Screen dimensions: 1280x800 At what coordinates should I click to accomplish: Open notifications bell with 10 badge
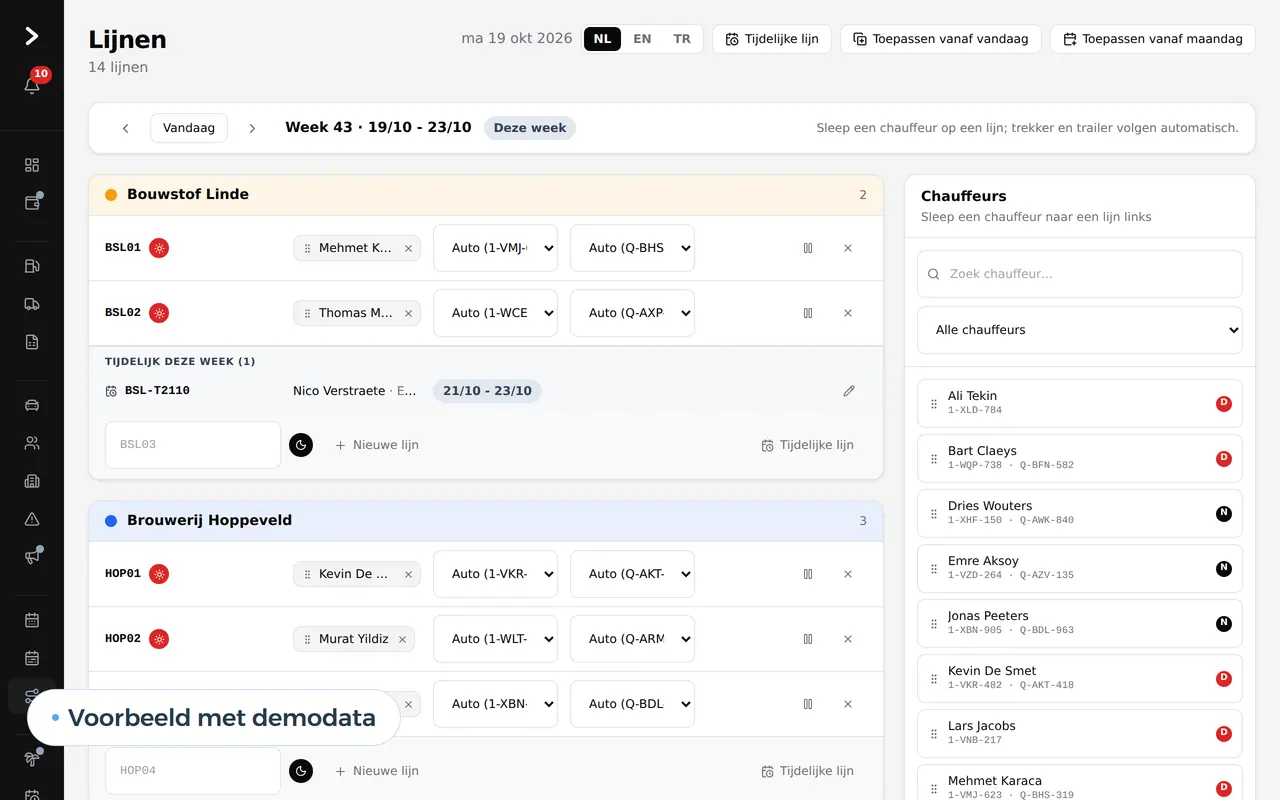point(32,86)
